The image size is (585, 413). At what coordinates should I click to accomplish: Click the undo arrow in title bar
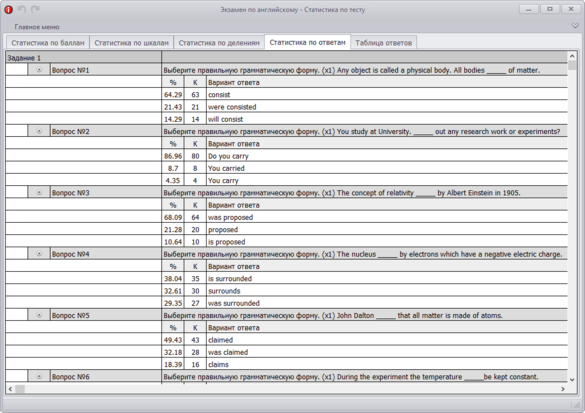[22, 9]
